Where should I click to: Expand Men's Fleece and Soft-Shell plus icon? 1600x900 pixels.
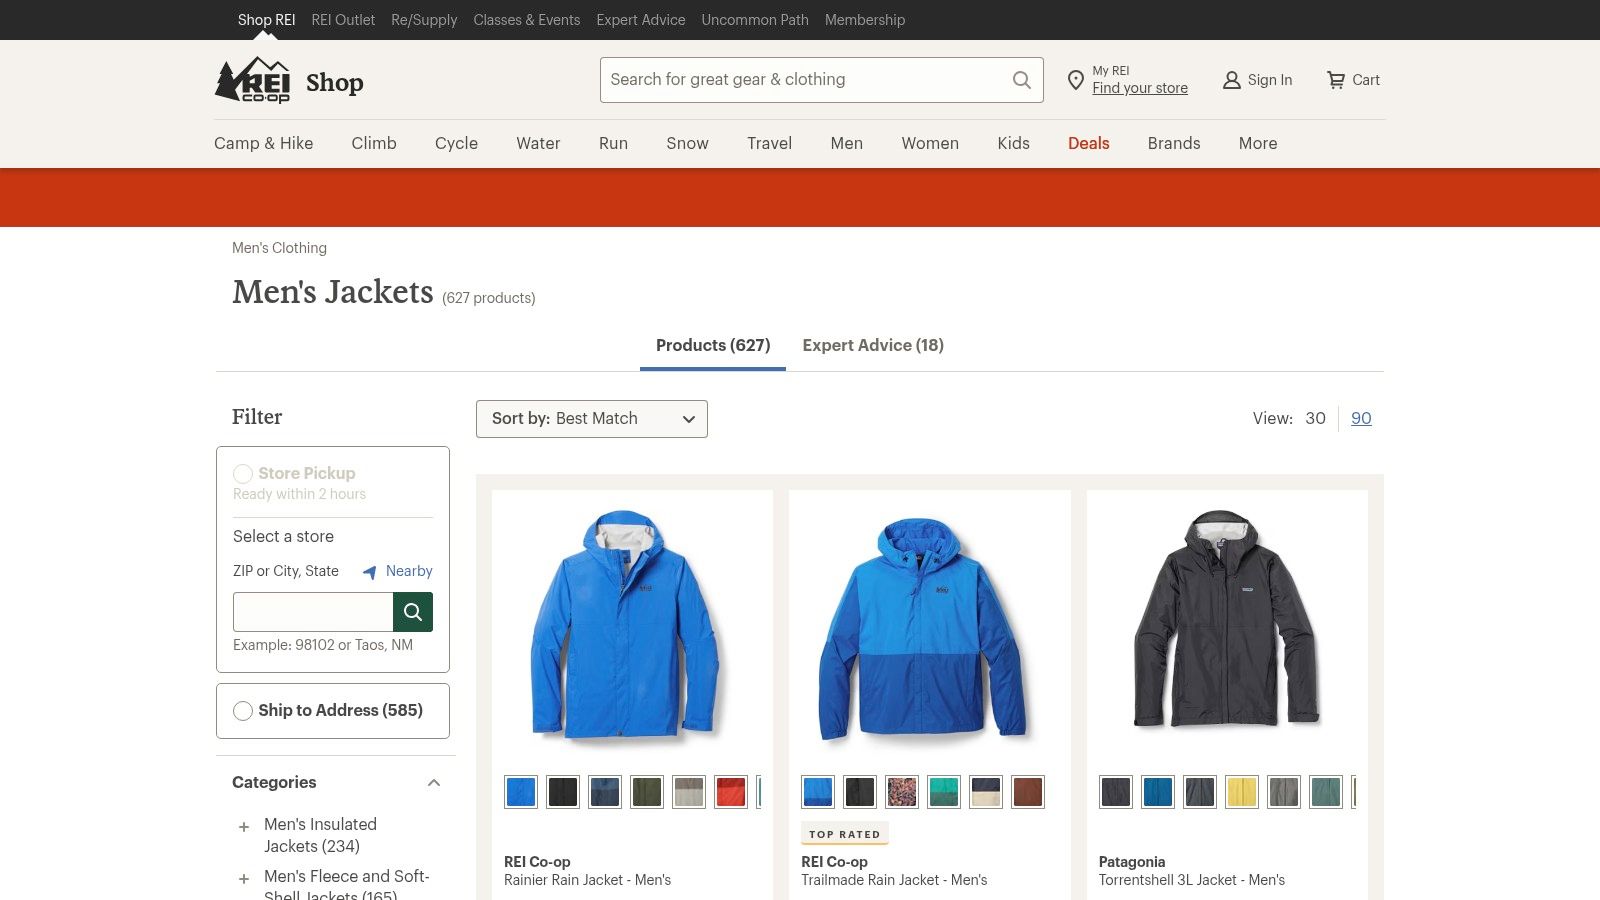(x=243, y=879)
